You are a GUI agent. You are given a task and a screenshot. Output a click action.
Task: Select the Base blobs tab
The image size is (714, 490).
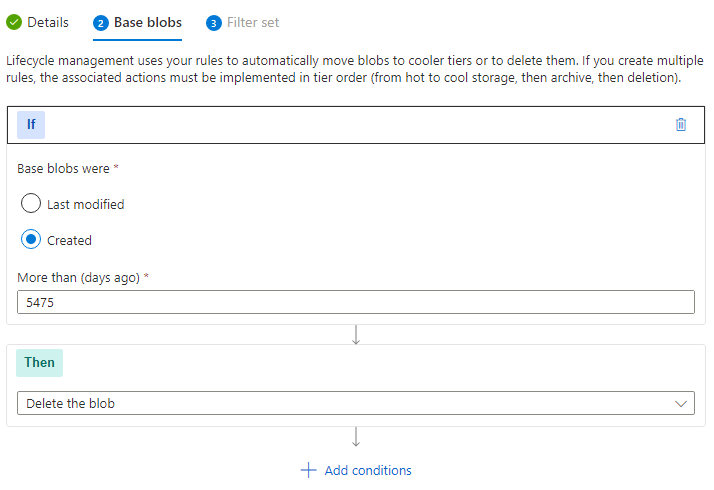point(148,22)
